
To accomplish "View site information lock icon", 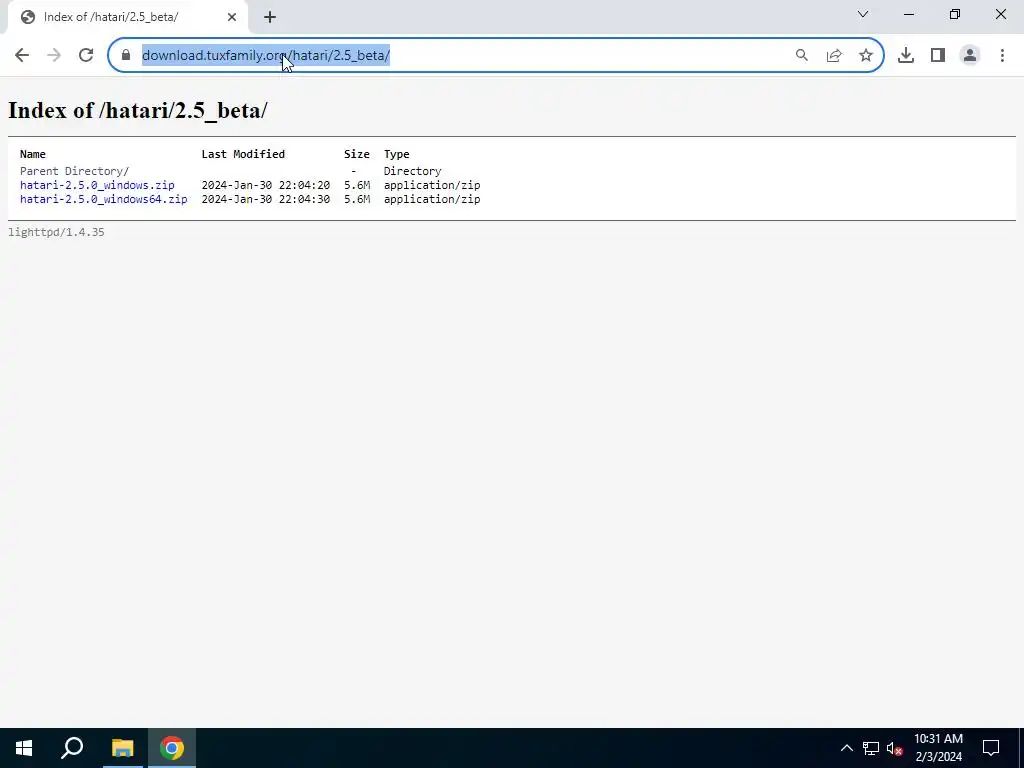I will click(126, 56).
